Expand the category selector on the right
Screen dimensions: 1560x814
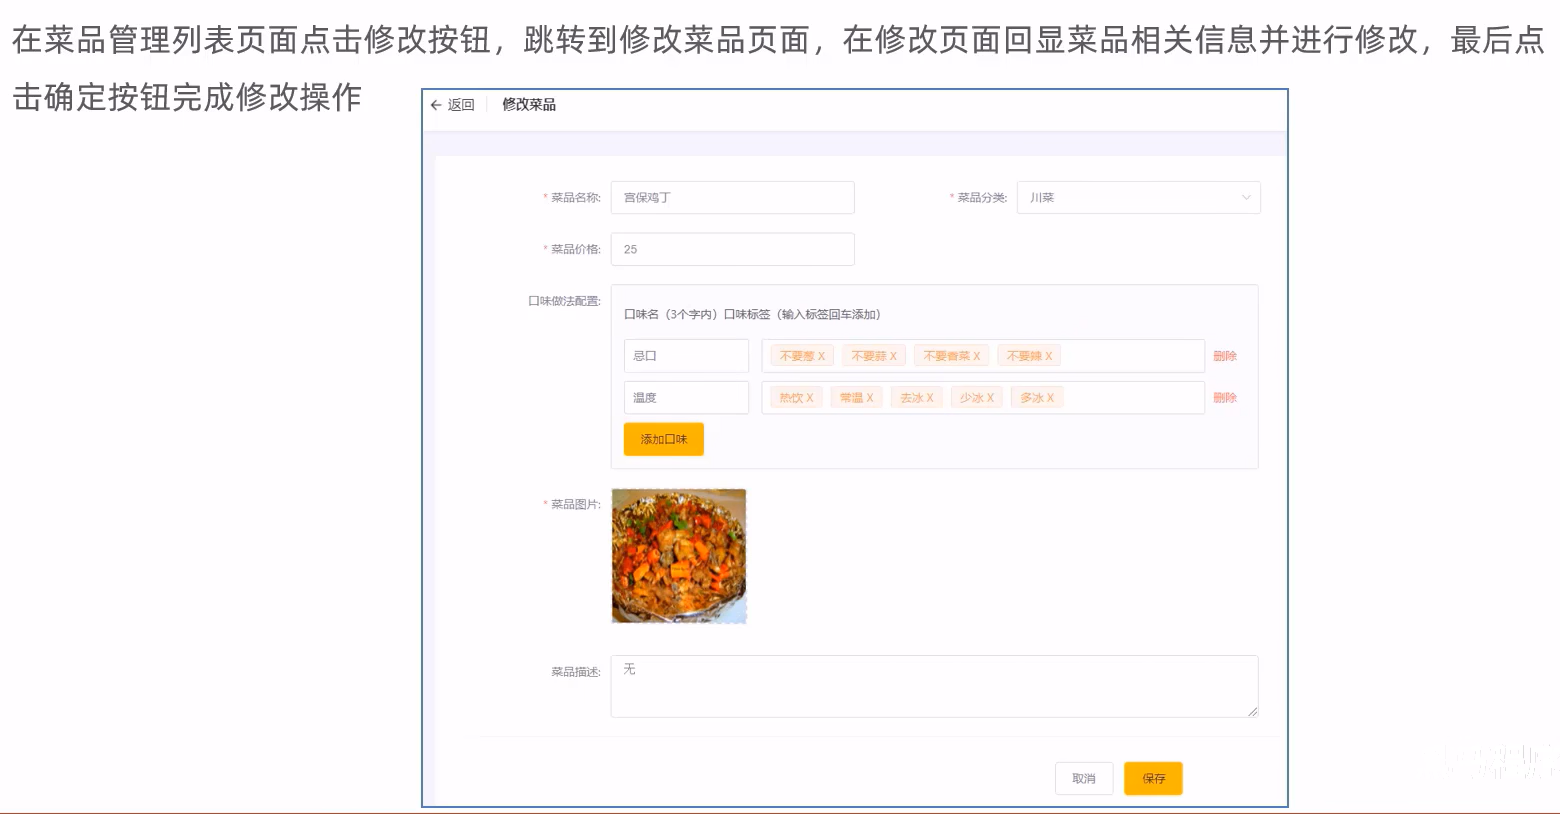point(1139,197)
